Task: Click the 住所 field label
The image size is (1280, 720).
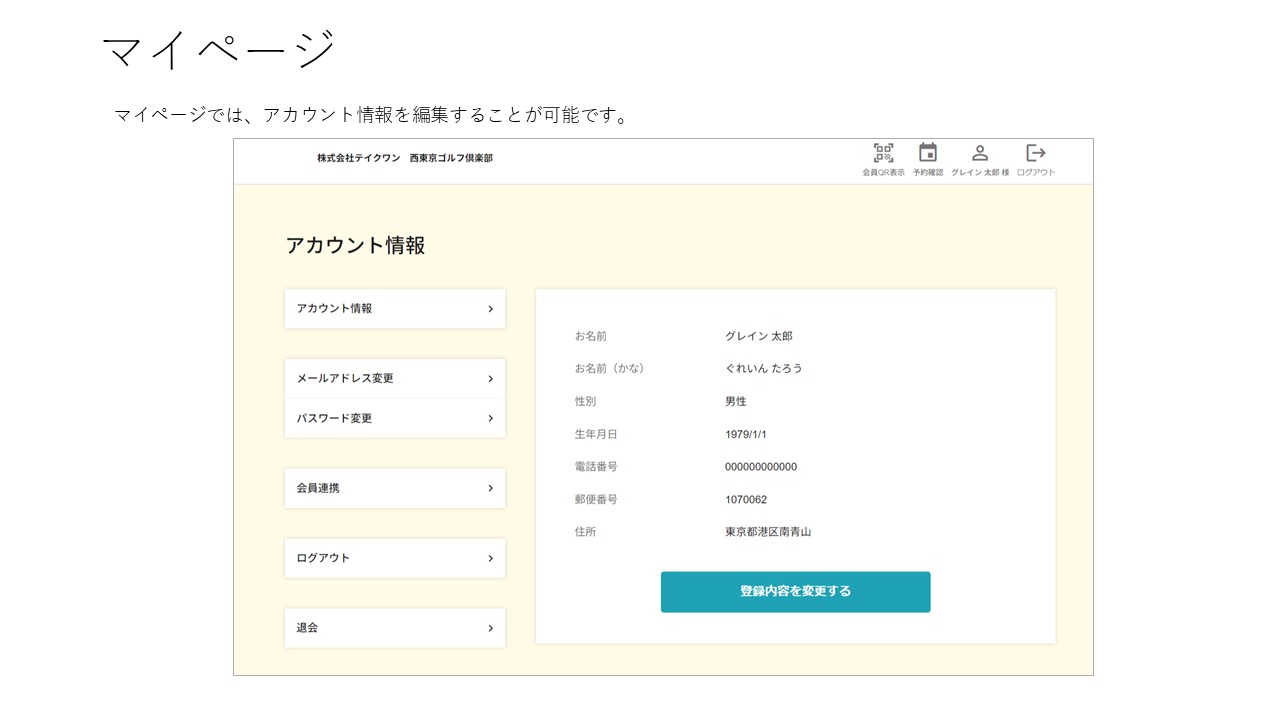Action: 585,532
